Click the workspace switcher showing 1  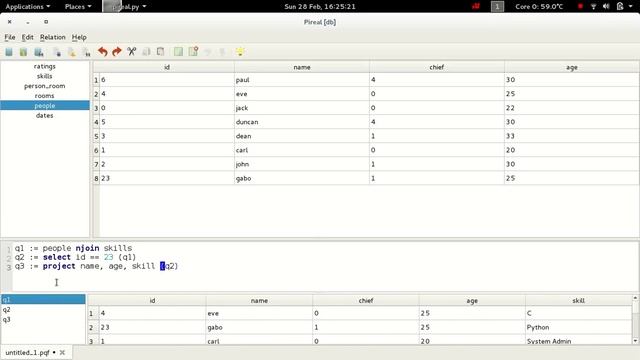(x=497, y=7)
